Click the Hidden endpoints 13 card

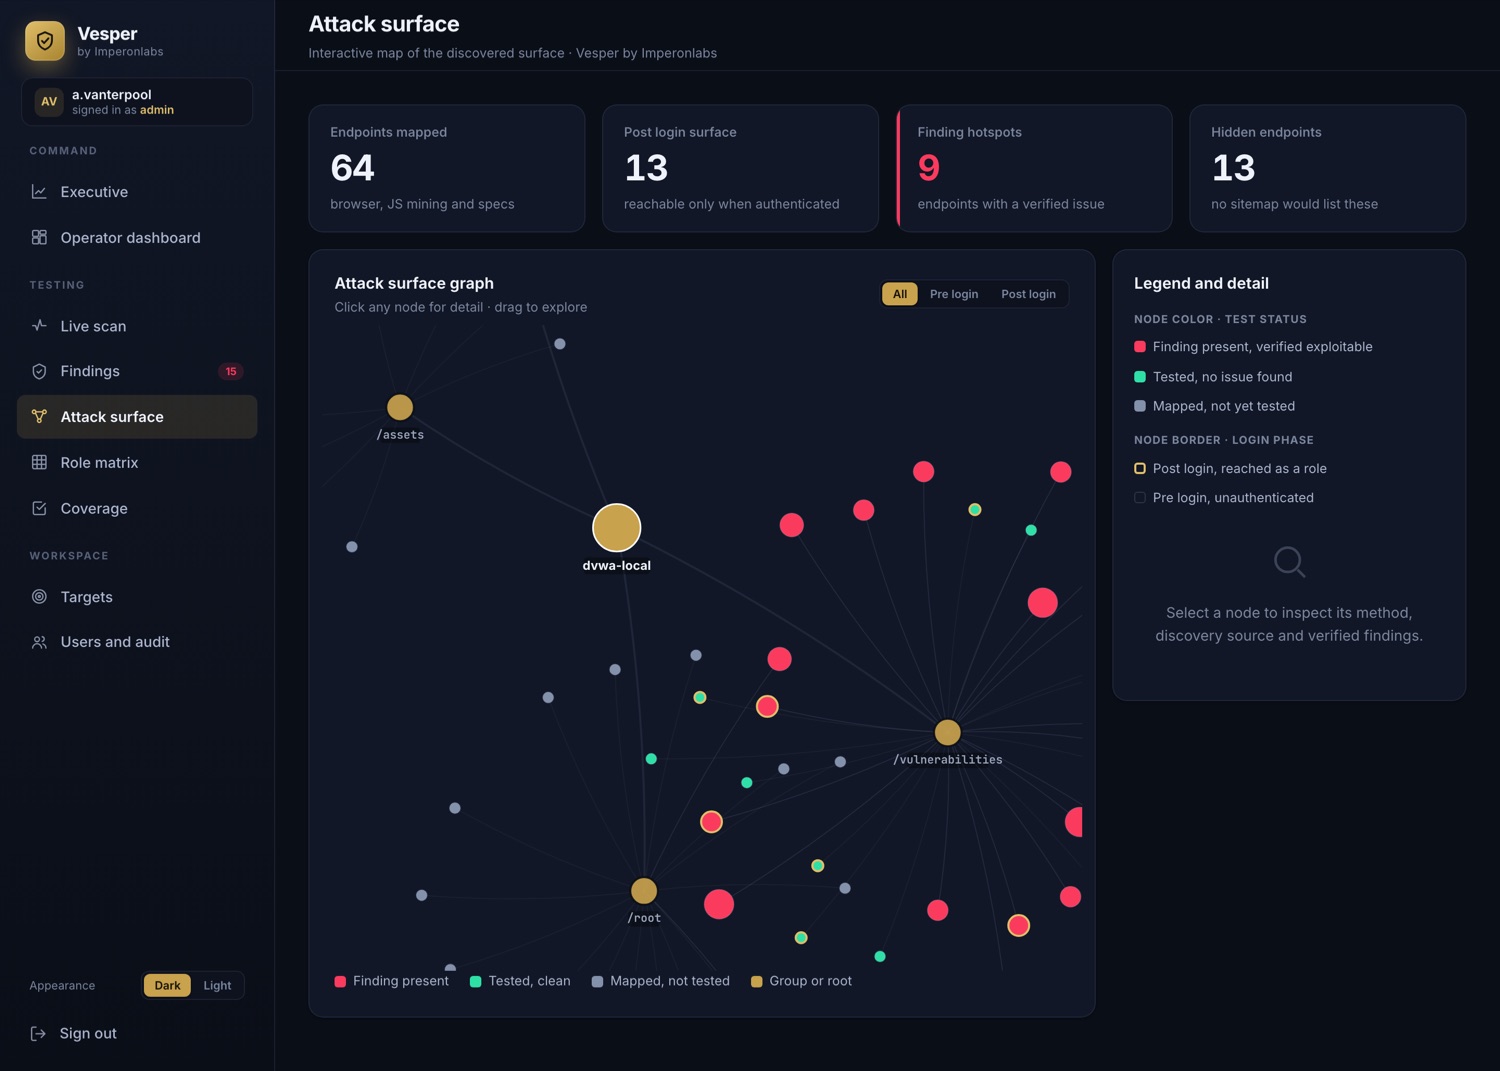pos(1327,168)
